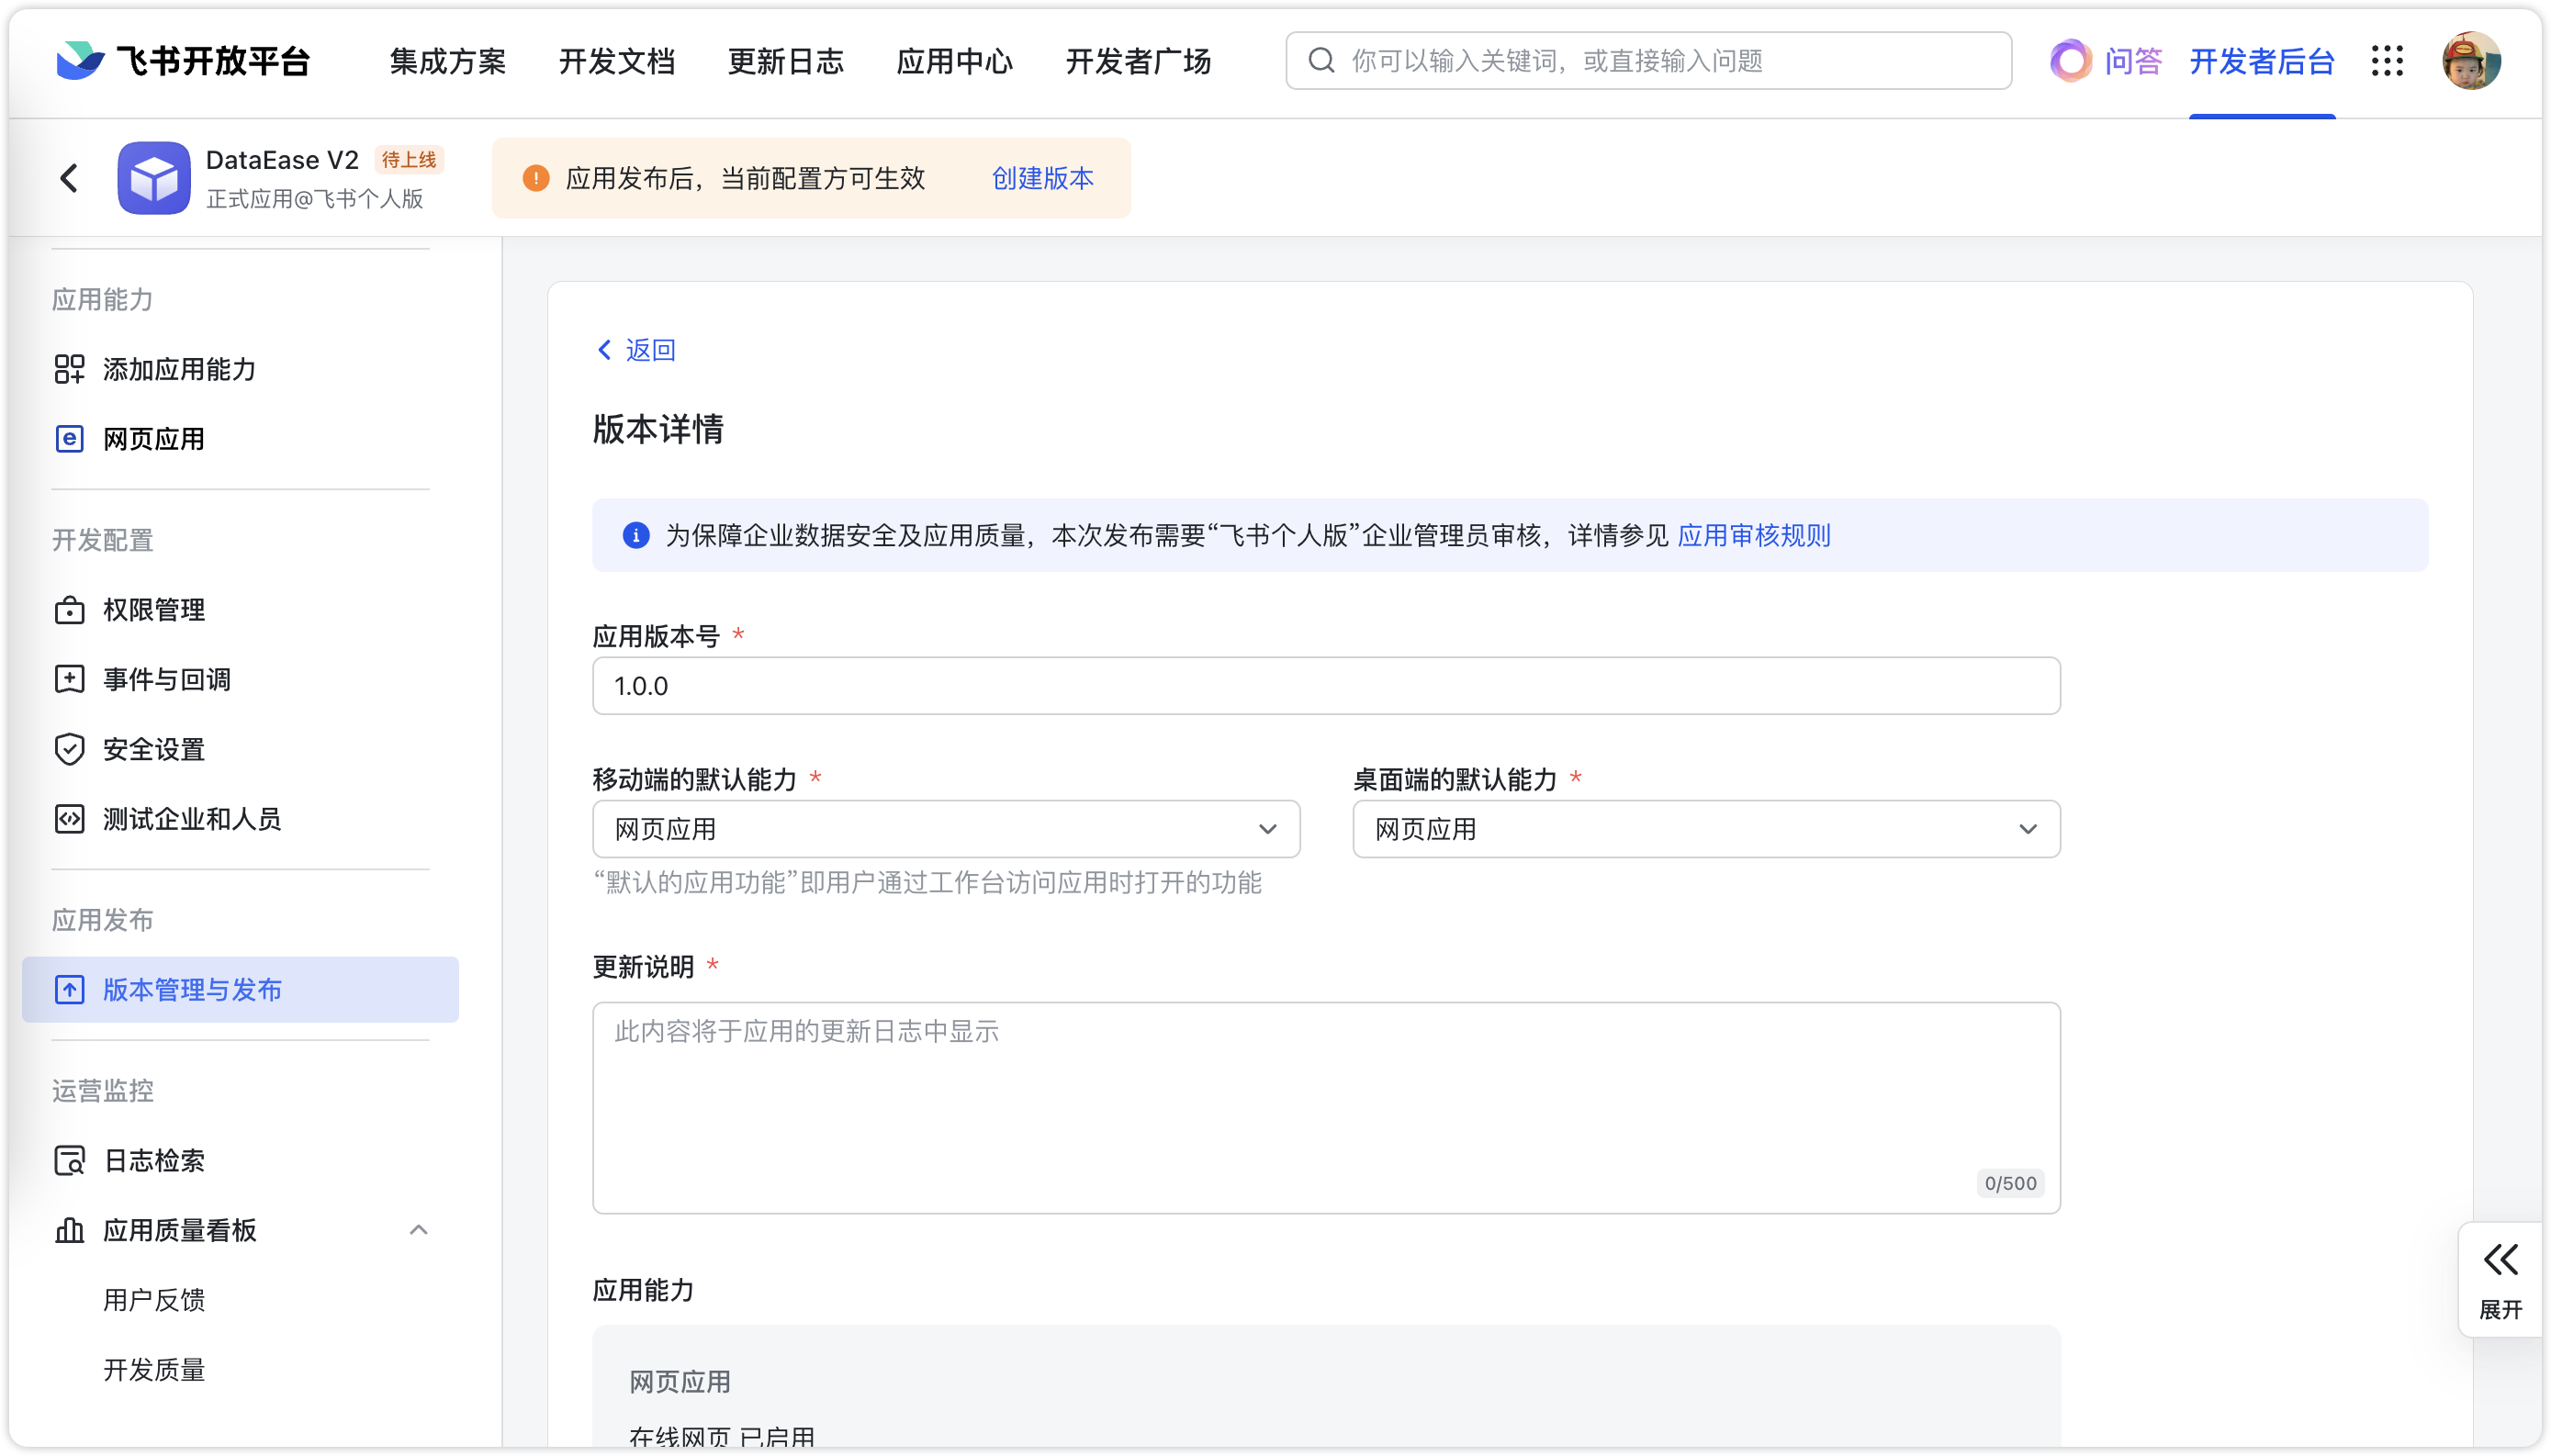Click the 日志检索 sidebar icon
2551x1456 pixels.
pos(69,1160)
